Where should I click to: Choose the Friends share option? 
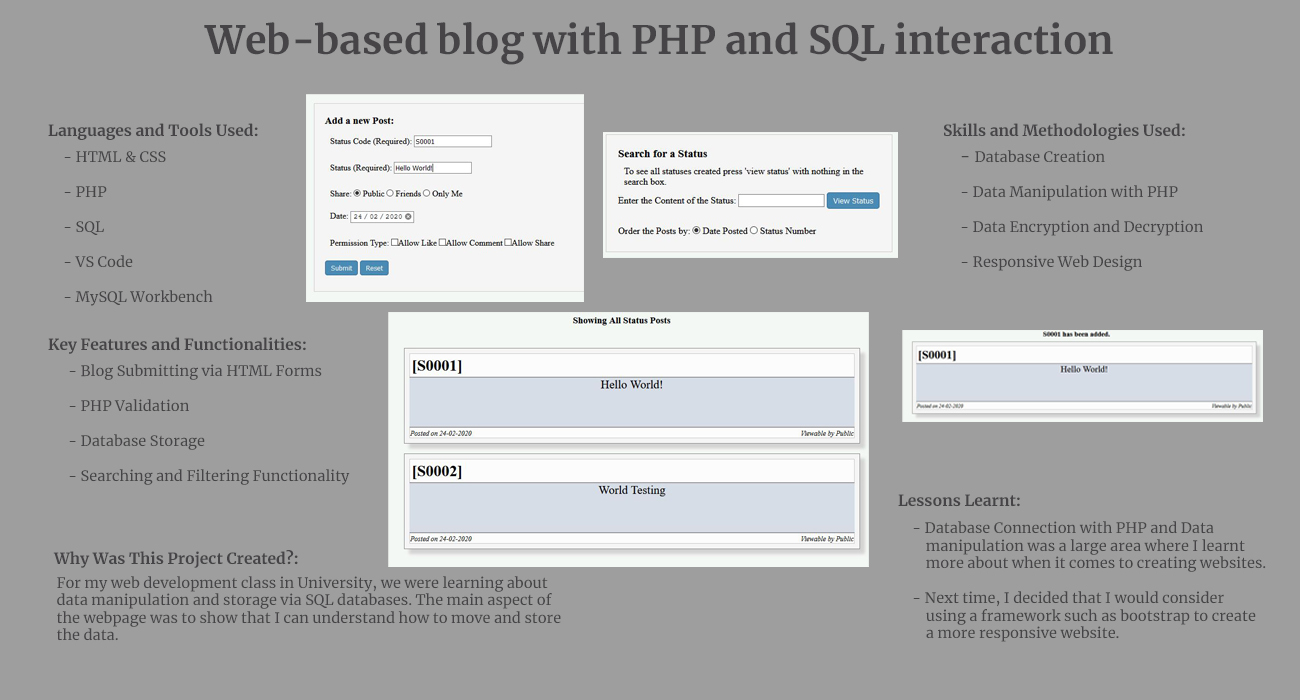390,193
